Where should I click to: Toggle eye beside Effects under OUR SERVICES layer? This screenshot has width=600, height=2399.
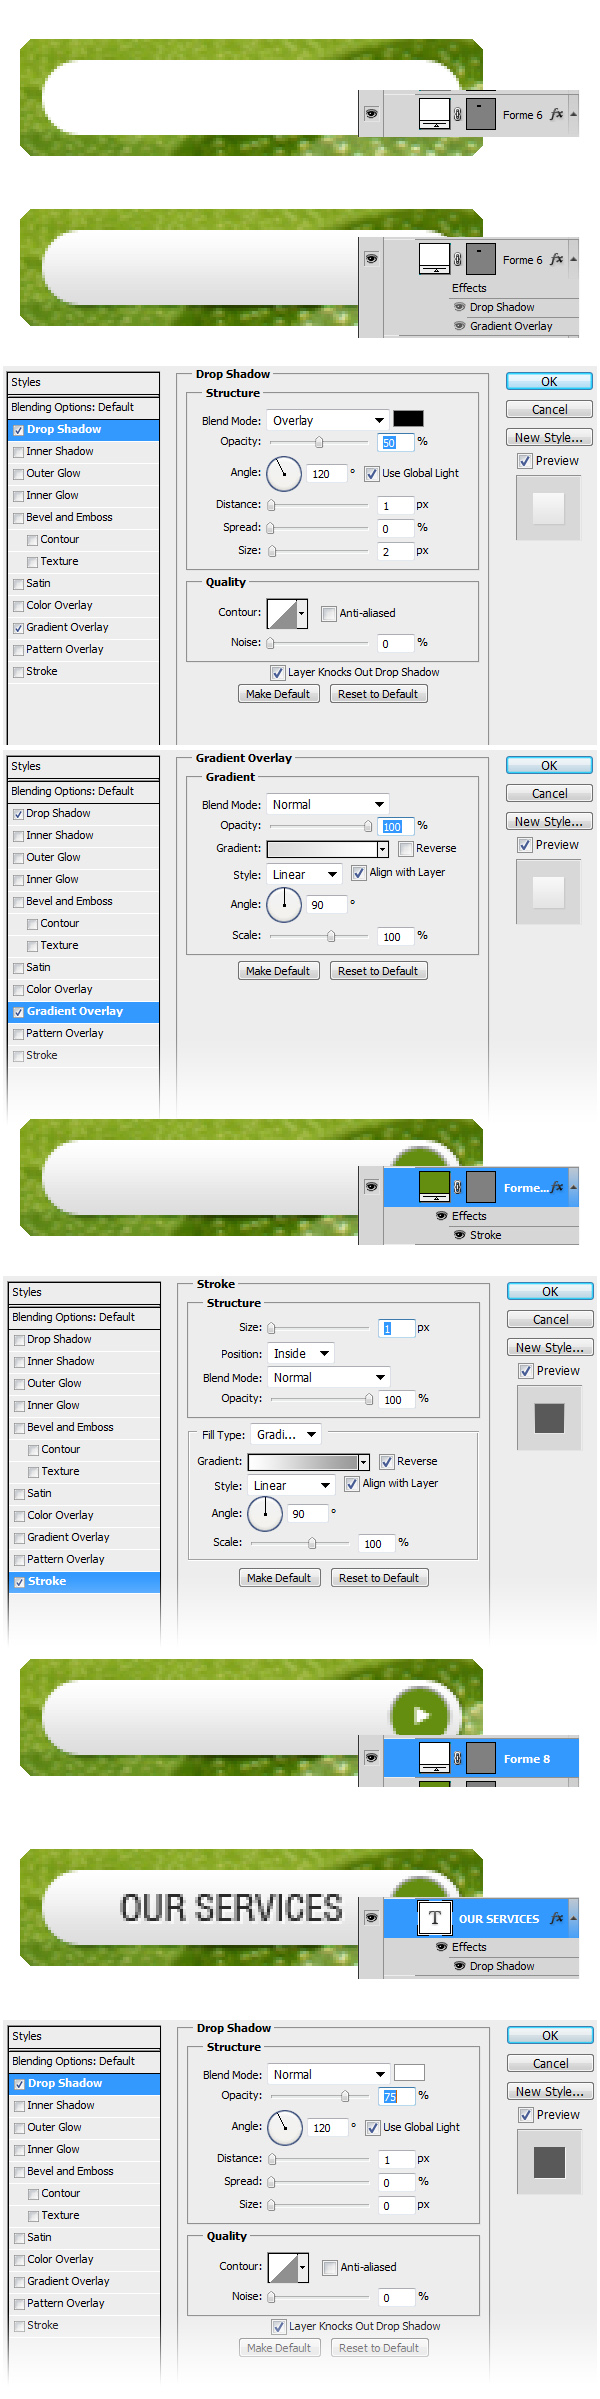442,1947
